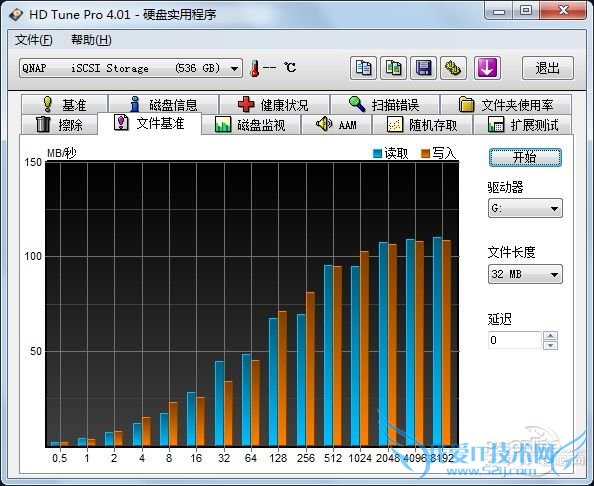Open the QNAP iSCSI Storage drive dropdown
Viewport: 594px width, 486px height.
click(131, 69)
